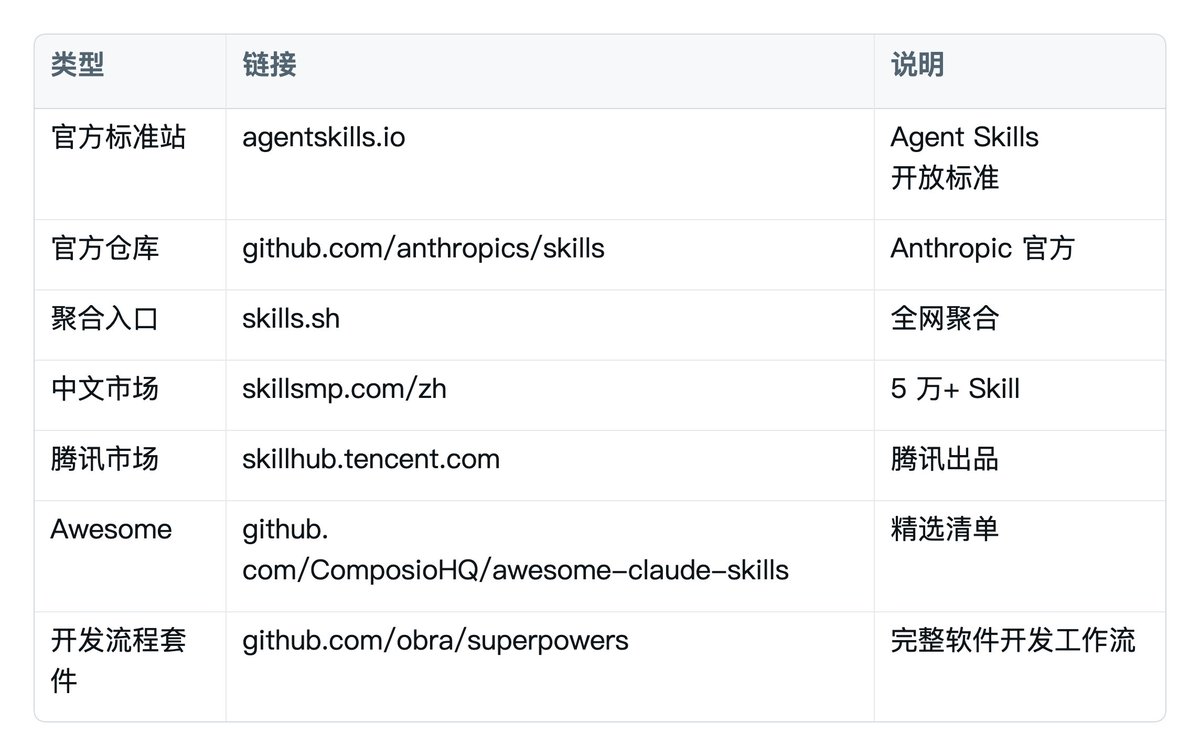Select the 腾讯市场 cell
The height and width of the screenshot is (756, 1200).
pos(104,459)
